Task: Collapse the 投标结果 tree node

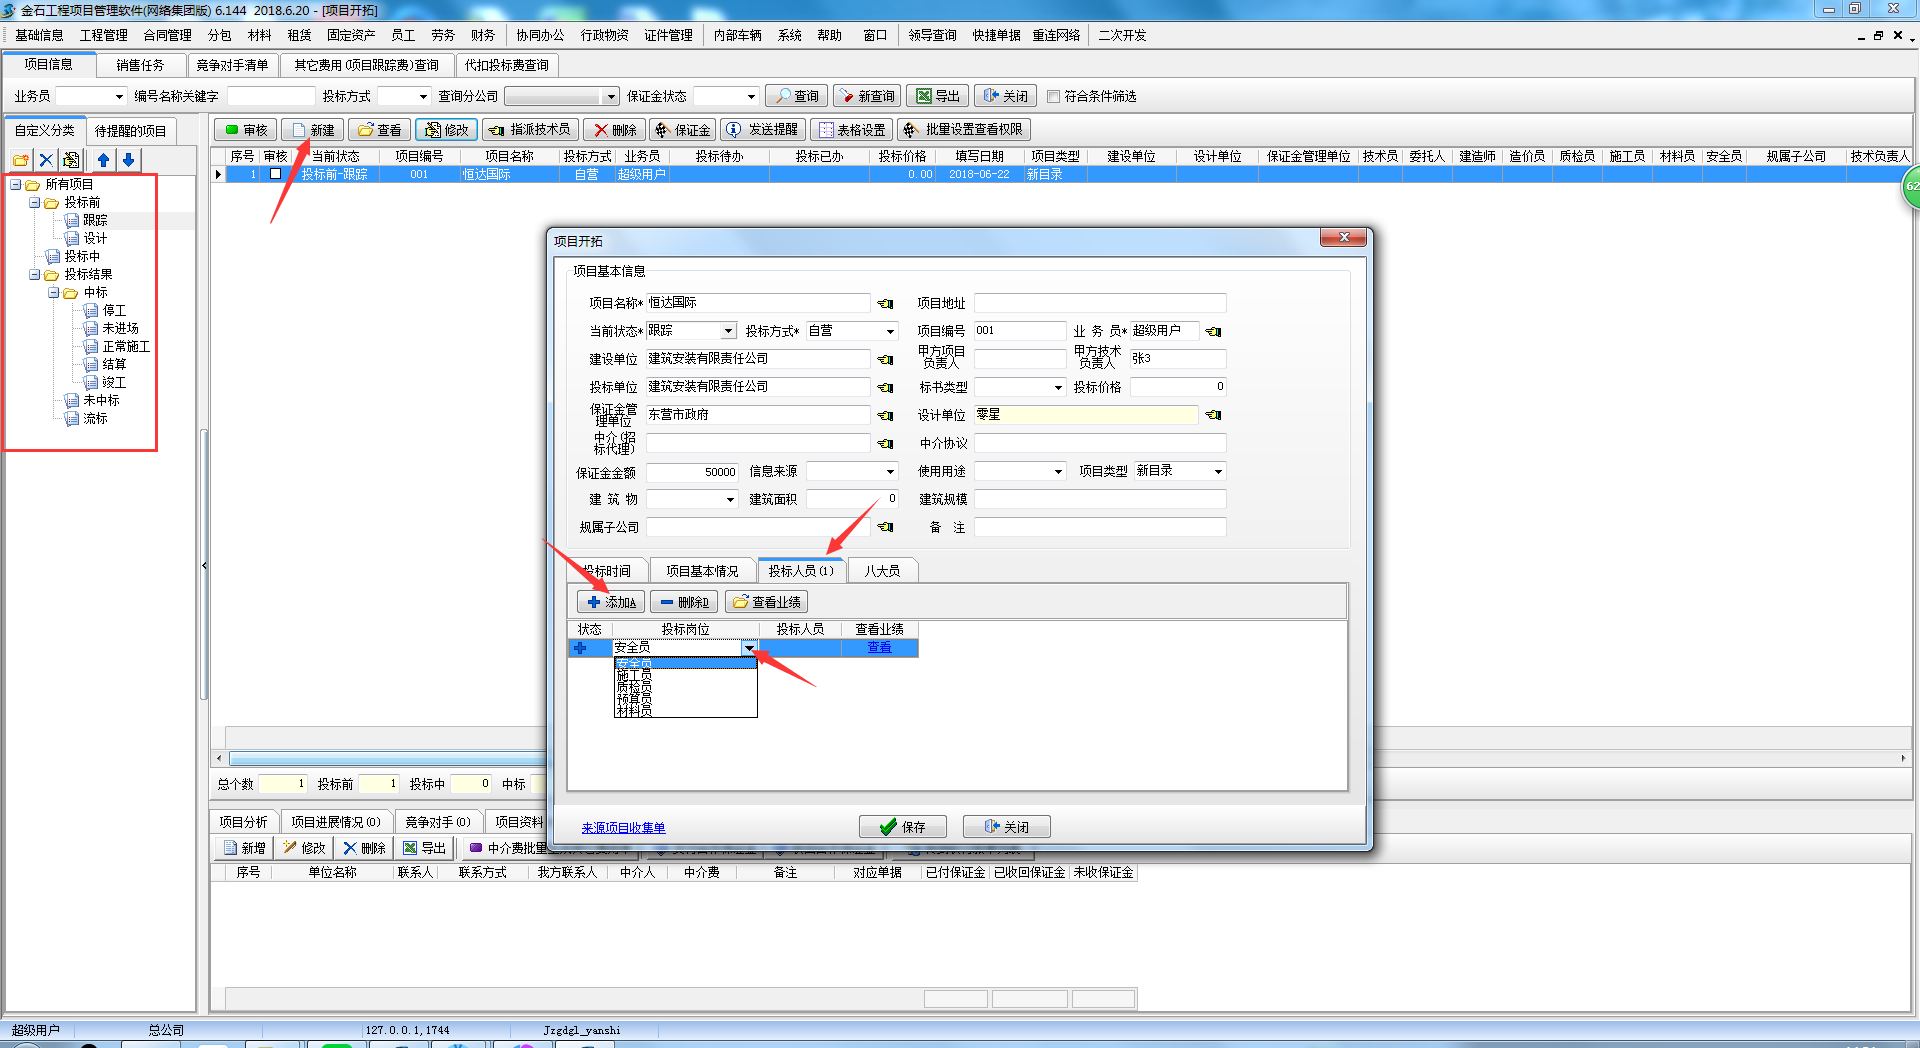Action: click(x=35, y=274)
